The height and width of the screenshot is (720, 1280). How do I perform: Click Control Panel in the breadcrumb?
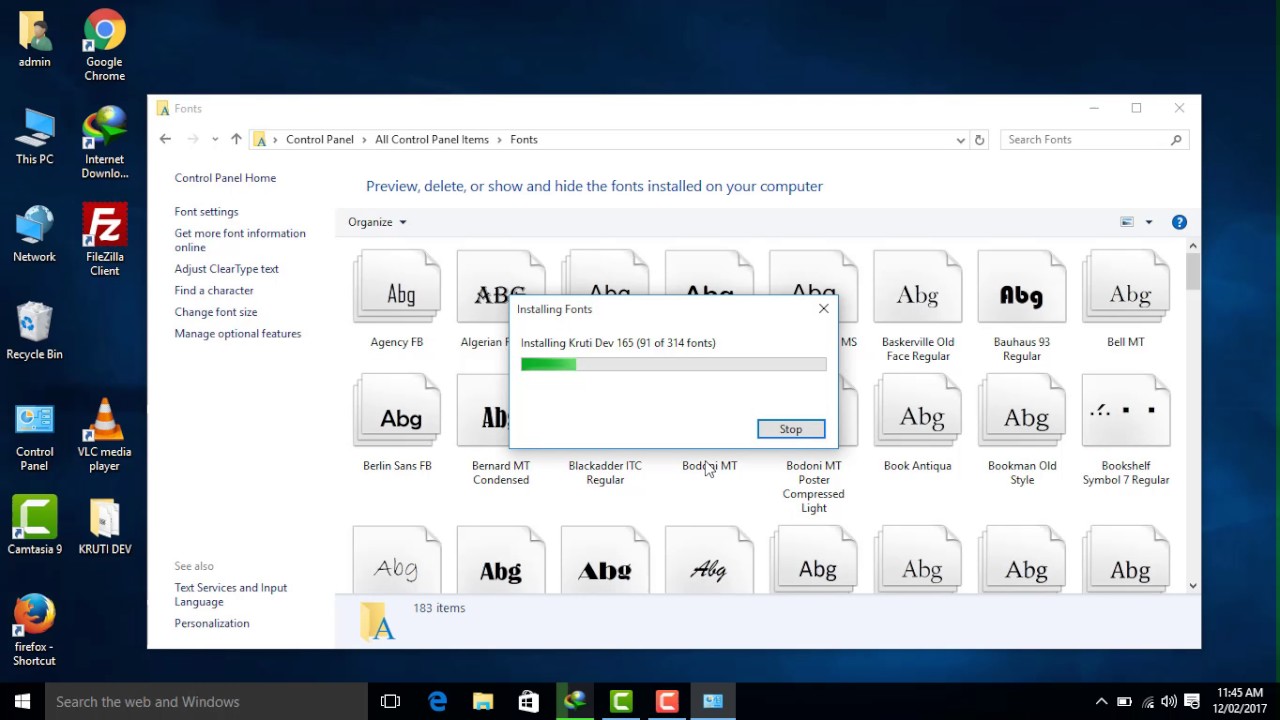click(320, 140)
